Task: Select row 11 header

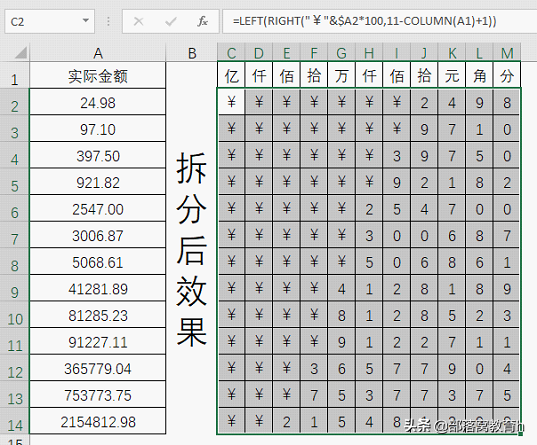Action: [x=15, y=342]
